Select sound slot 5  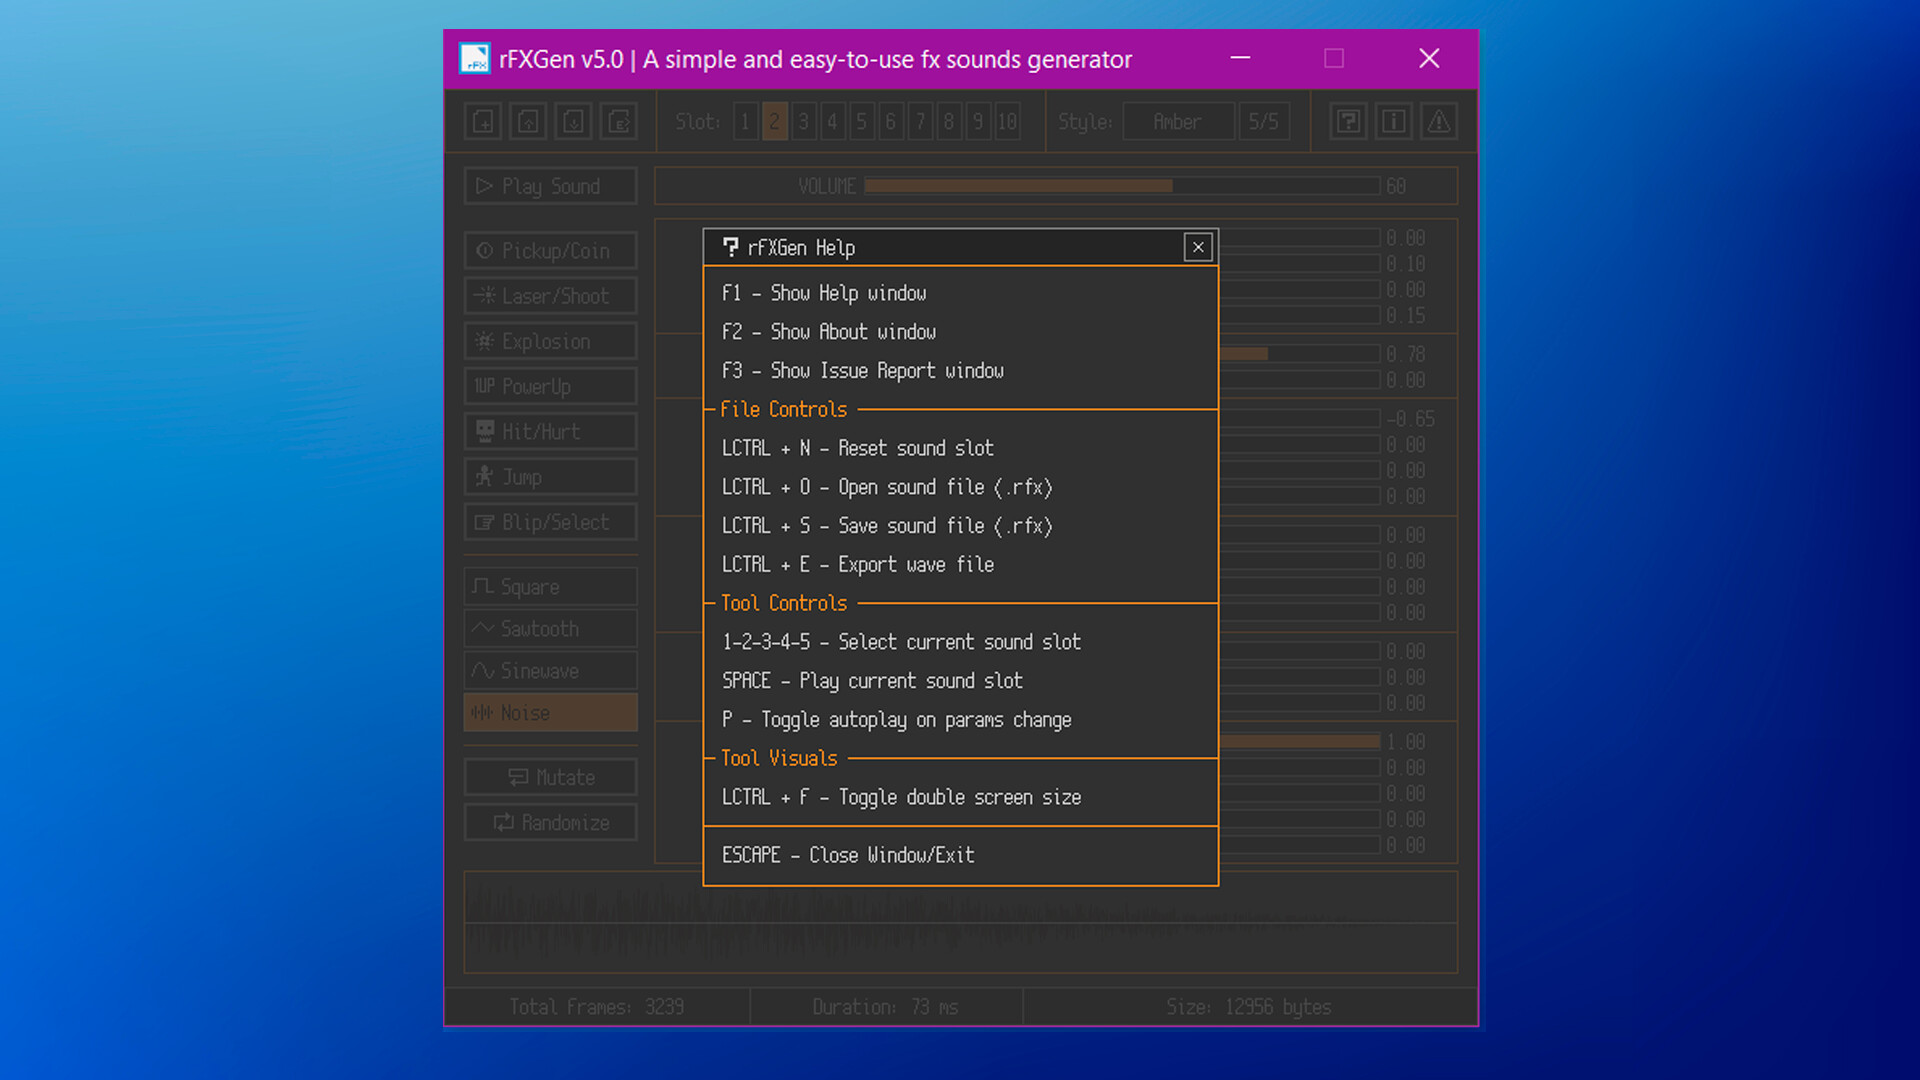pyautogui.click(x=861, y=121)
